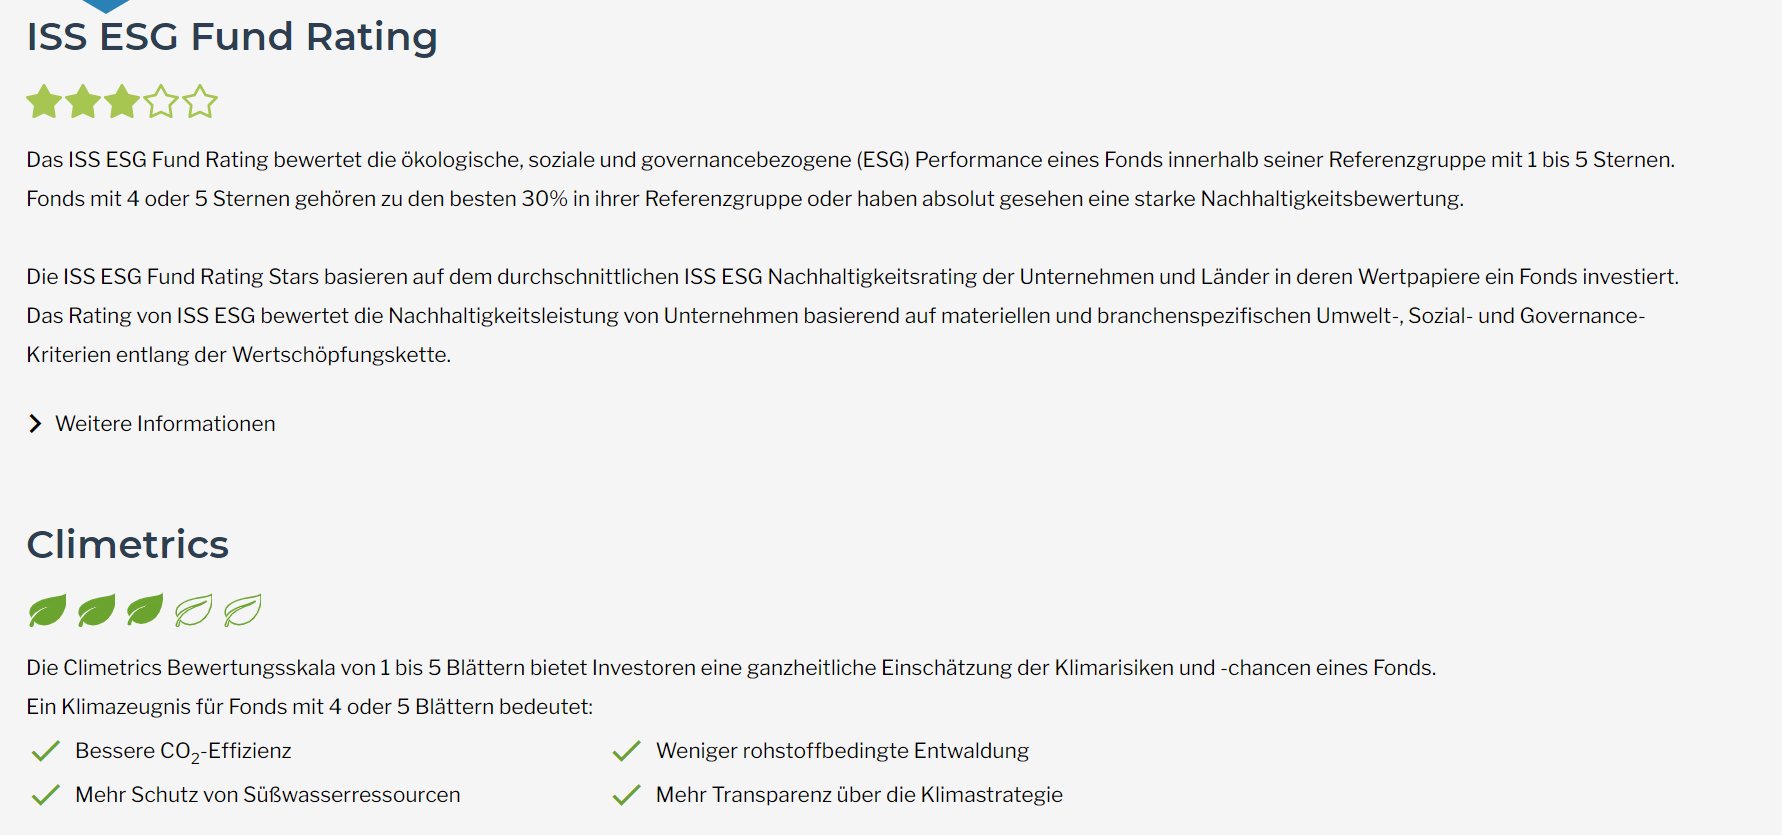The image size is (1782, 835).
Task: Select the Climetrics section heading
Action: point(127,544)
